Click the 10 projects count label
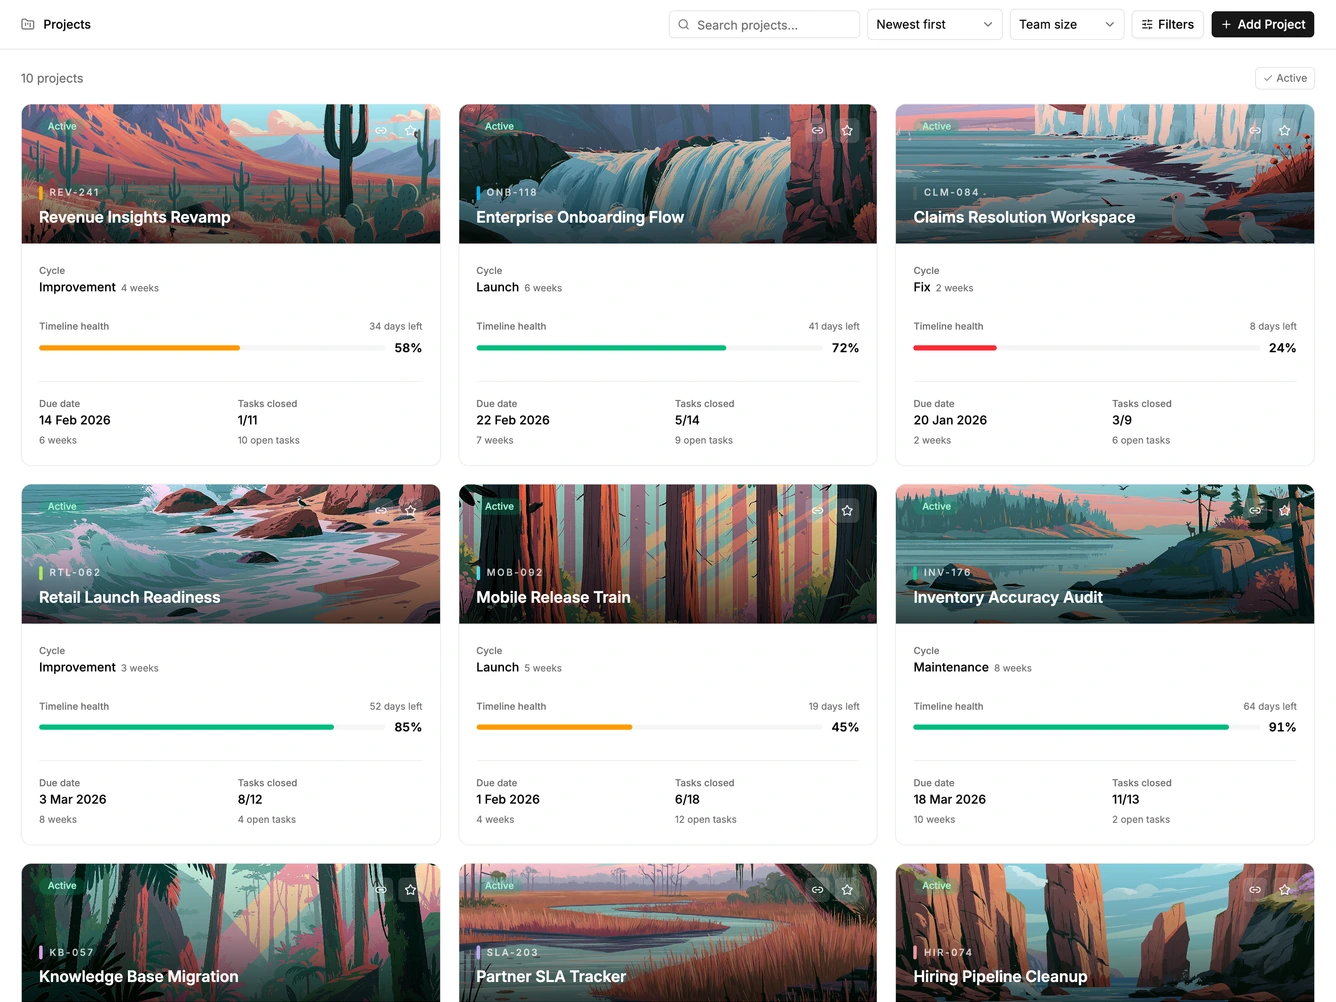 (x=52, y=78)
